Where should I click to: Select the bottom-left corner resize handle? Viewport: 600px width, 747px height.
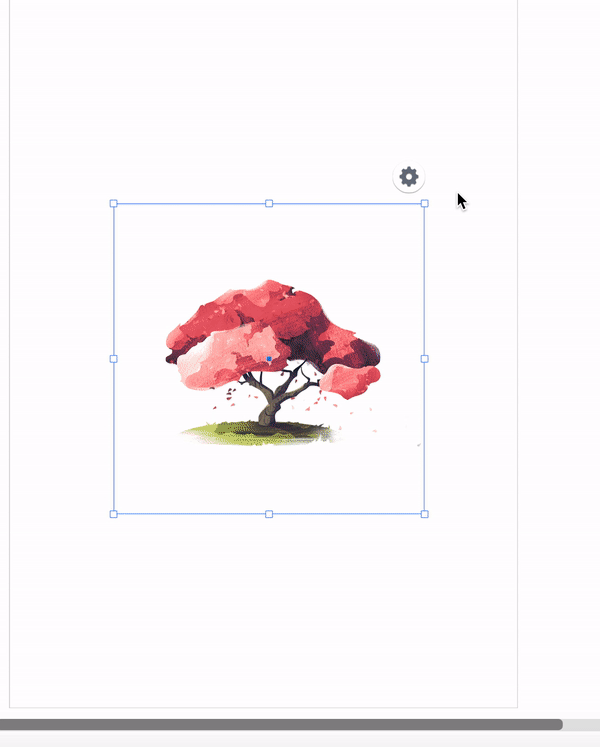pyautogui.click(x=113, y=514)
